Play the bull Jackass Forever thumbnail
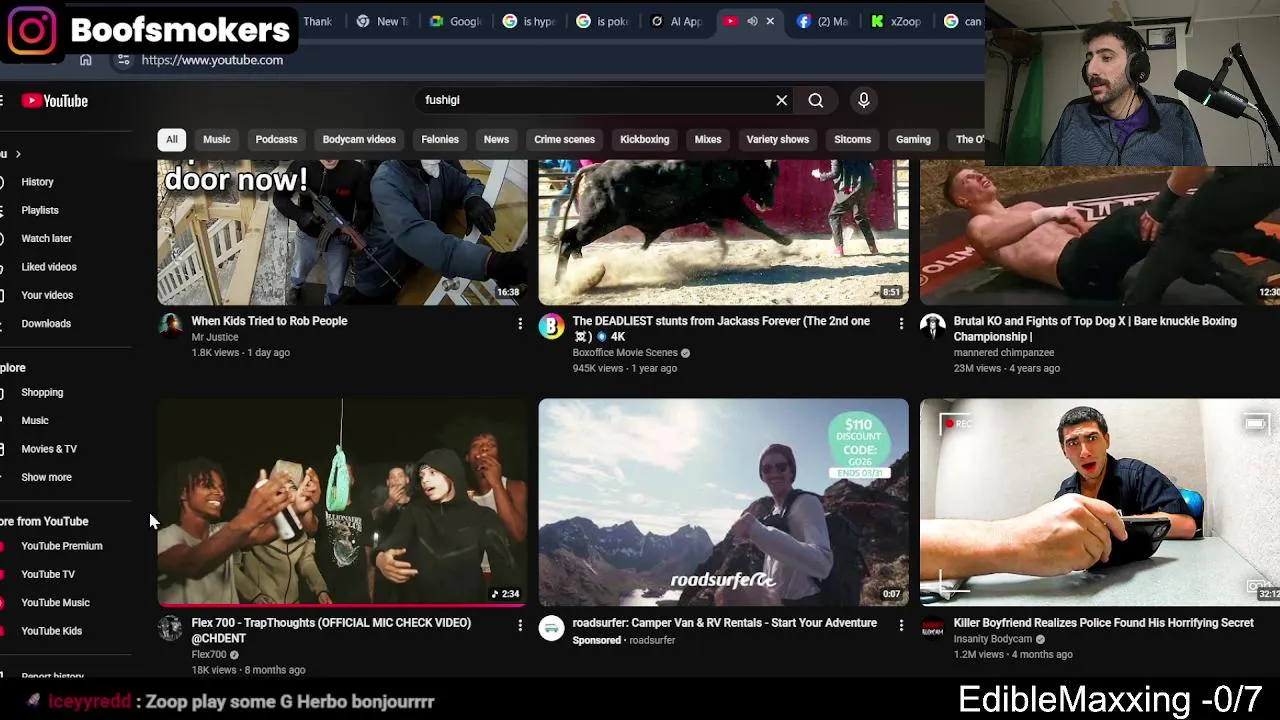Screen dimensions: 1280x720 point(724,232)
